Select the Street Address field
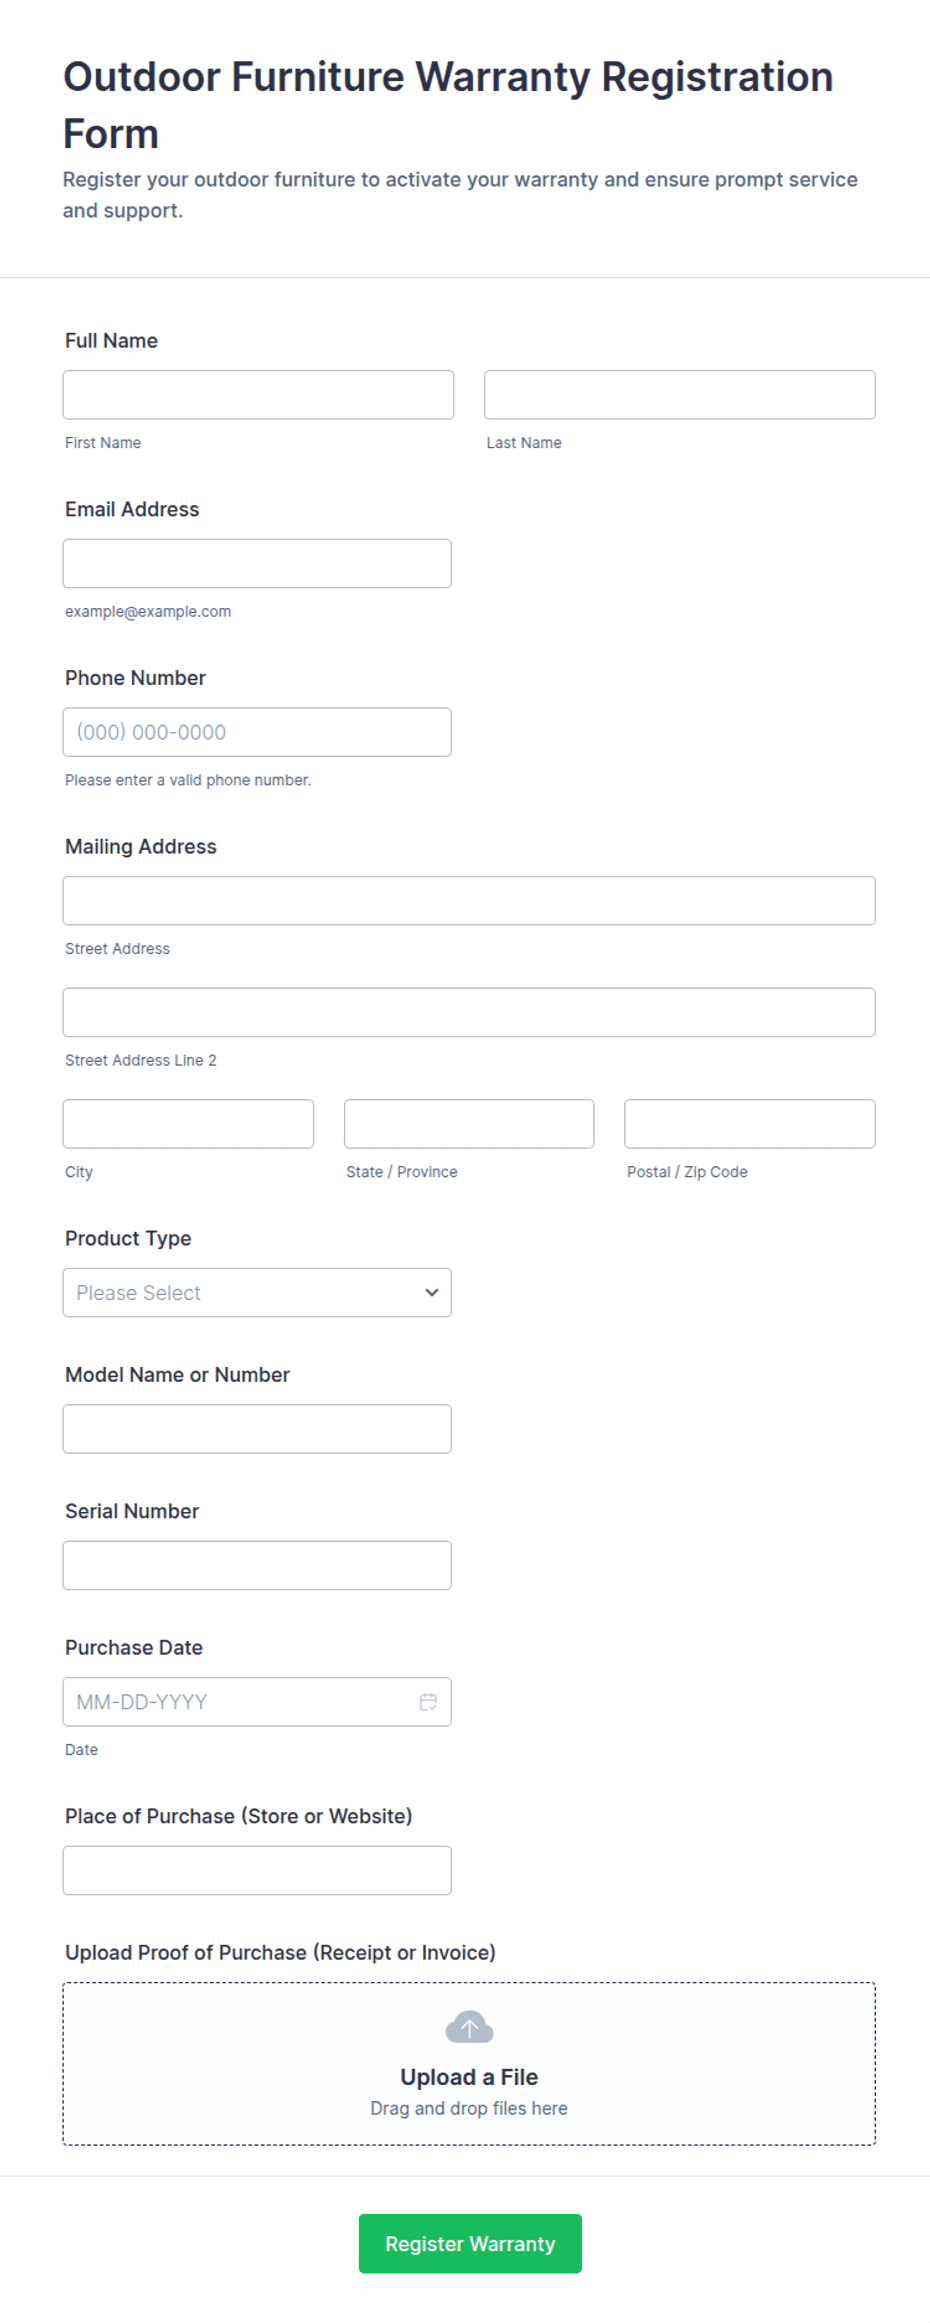The image size is (930, 2323). coord(469,900)
